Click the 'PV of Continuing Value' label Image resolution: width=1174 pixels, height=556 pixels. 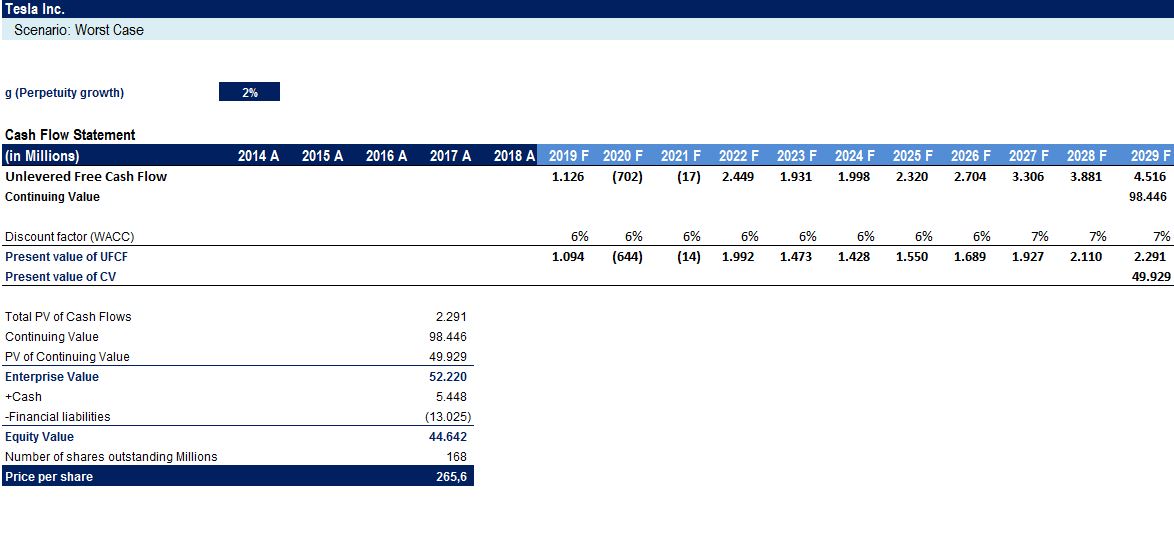point(67,357)
